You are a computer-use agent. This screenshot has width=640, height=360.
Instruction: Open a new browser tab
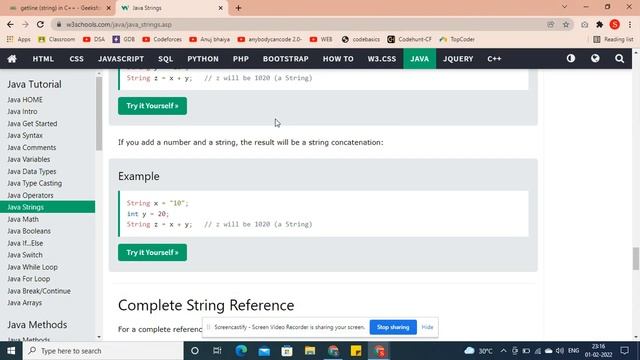click(238, 8)
